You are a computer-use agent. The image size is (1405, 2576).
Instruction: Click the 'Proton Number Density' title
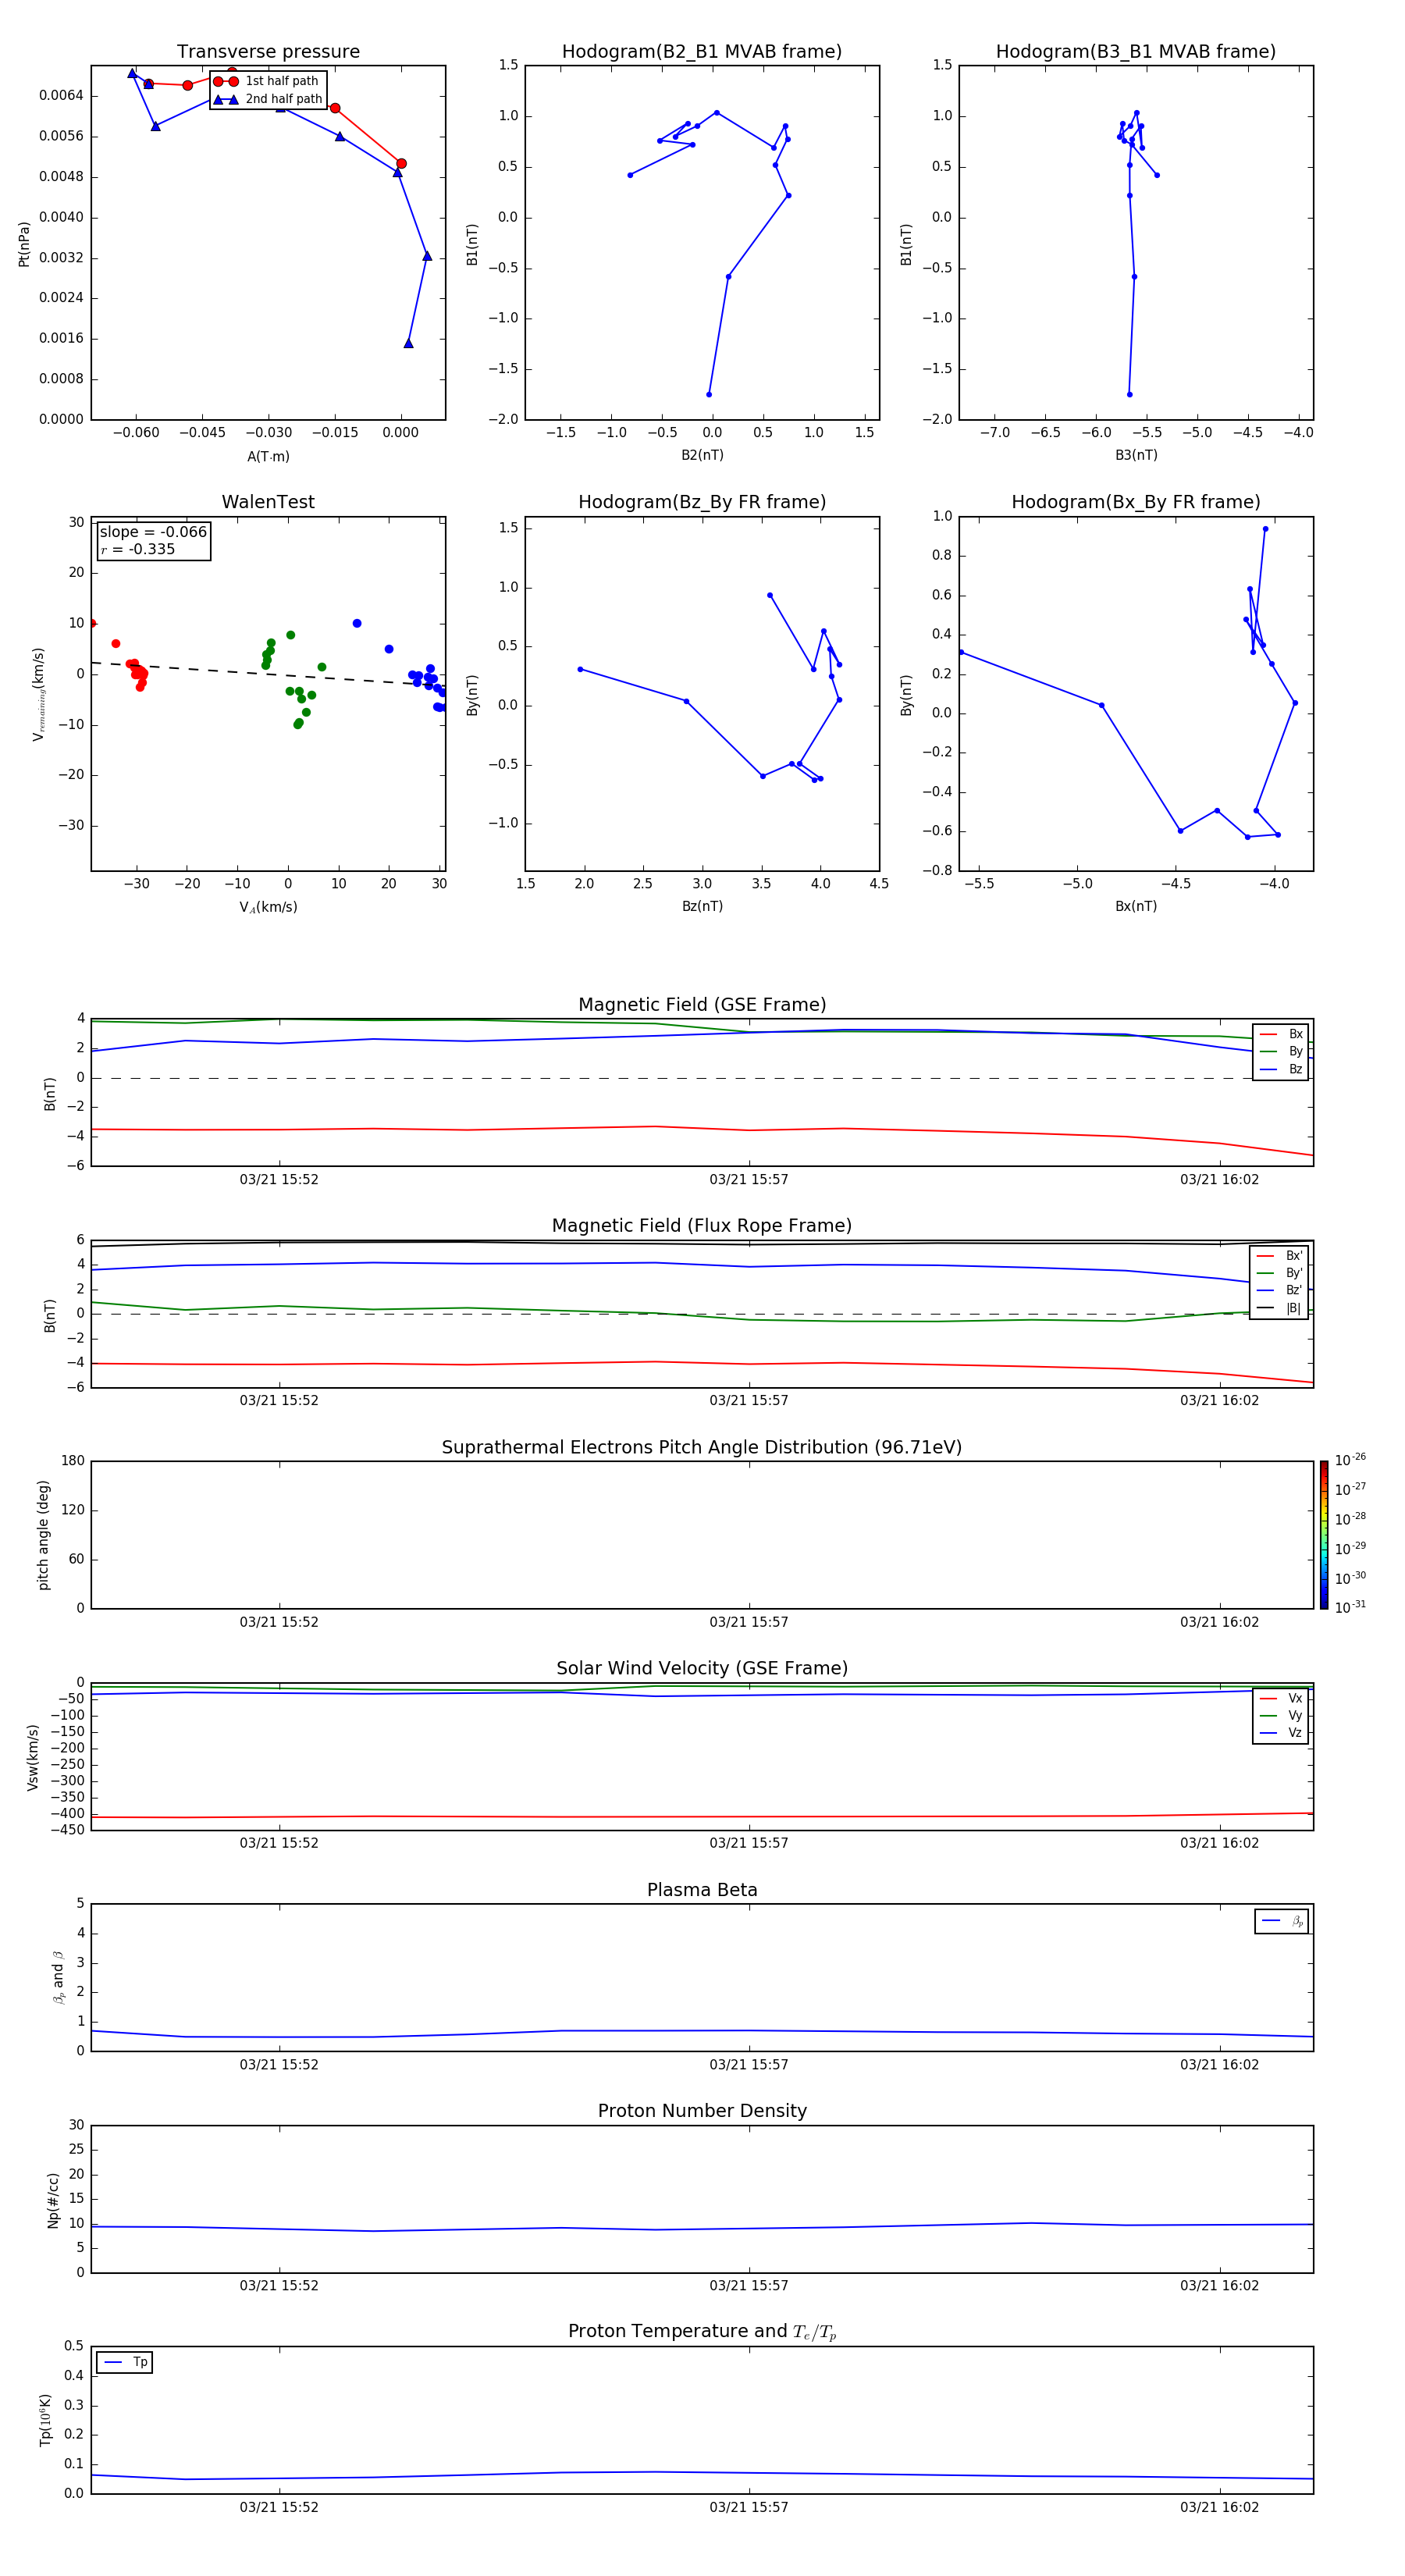click(x=702, y=2111)
